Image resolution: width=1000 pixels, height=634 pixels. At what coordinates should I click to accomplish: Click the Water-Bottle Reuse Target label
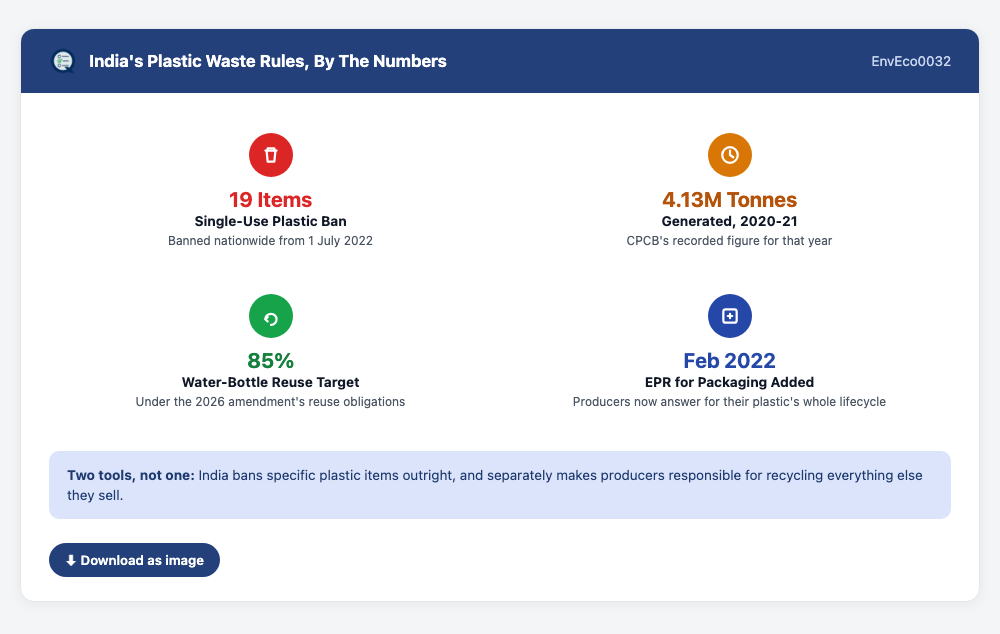[270, 382]
